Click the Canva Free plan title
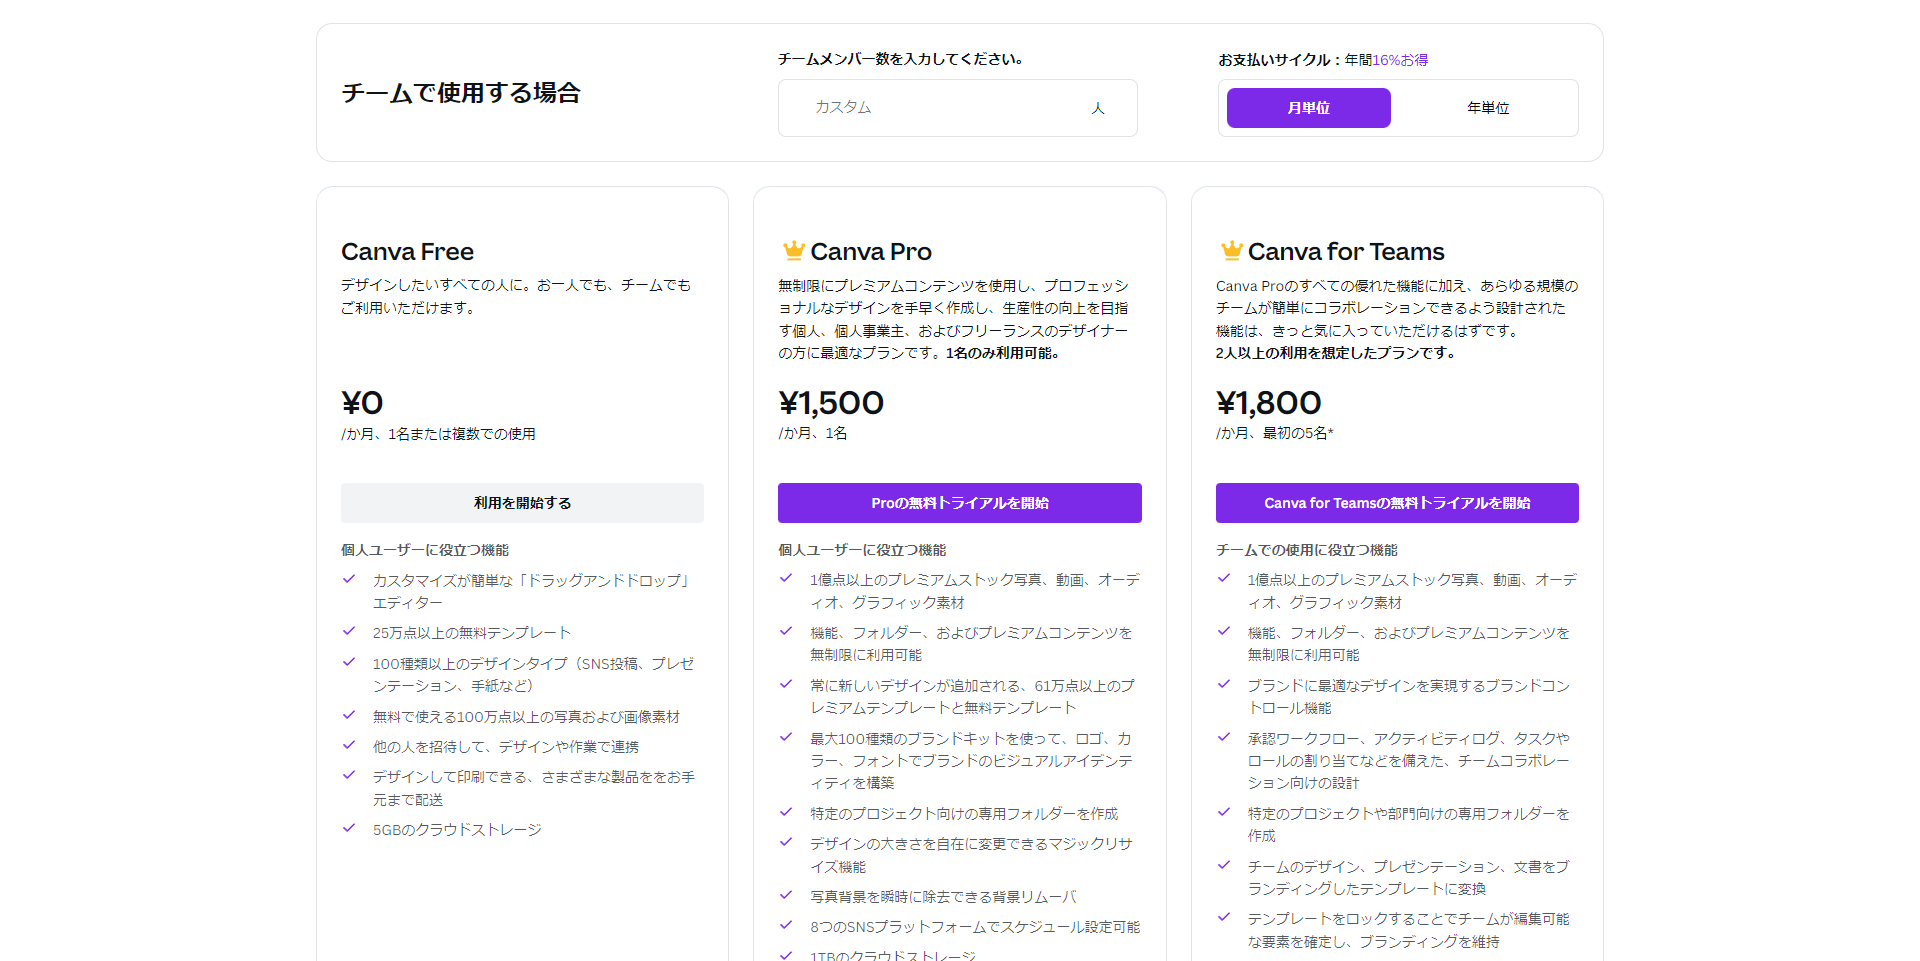Viewport: 1920px width, 961px height. point(407,251)
